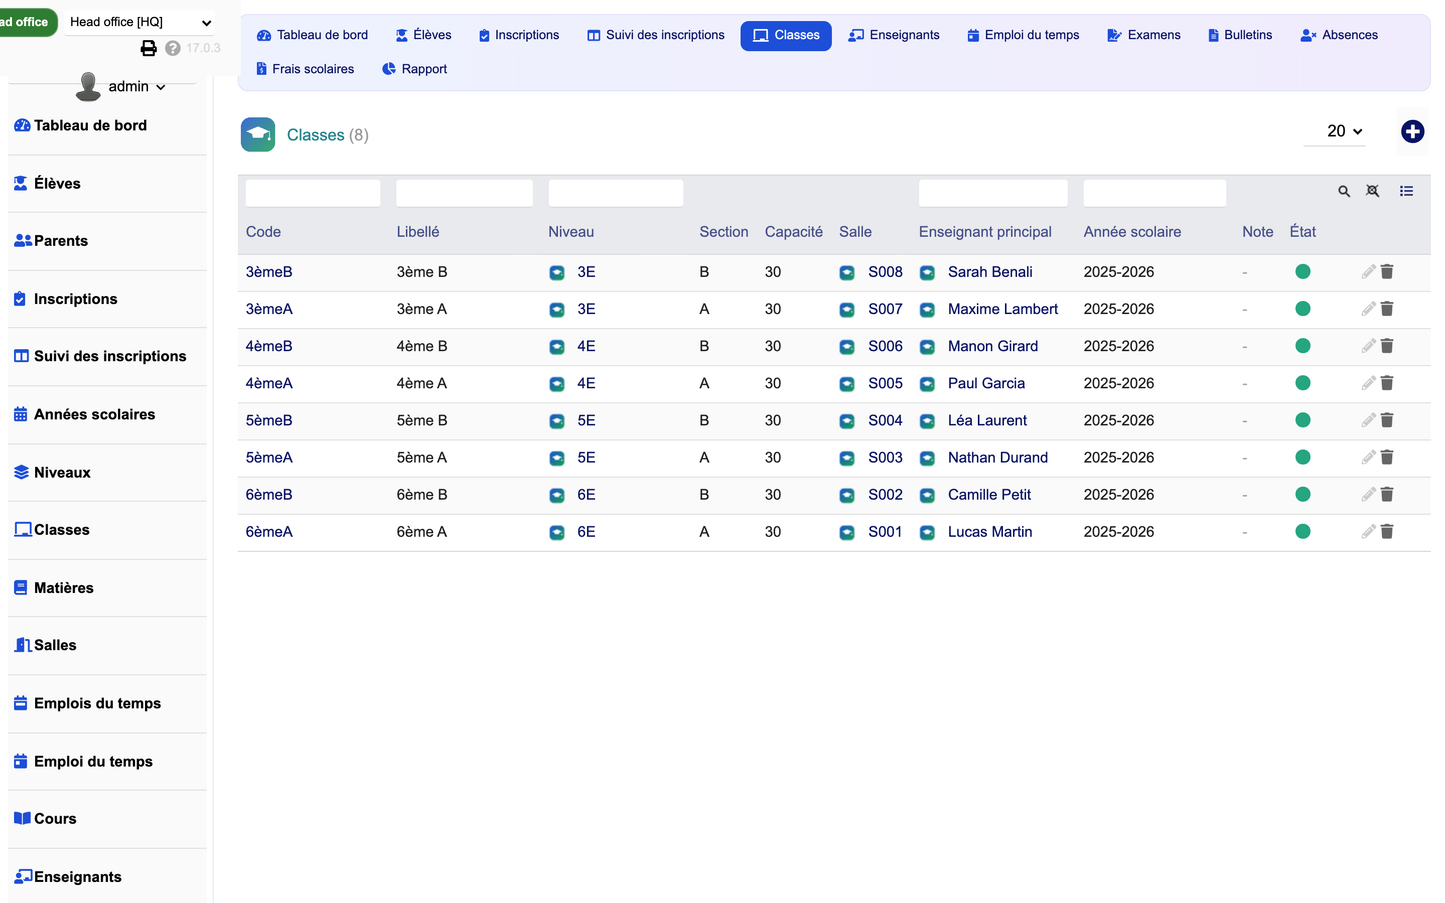Open the 4E level link in 4èmeA row
Screen dimensions: 1445x903
point(586,383)
